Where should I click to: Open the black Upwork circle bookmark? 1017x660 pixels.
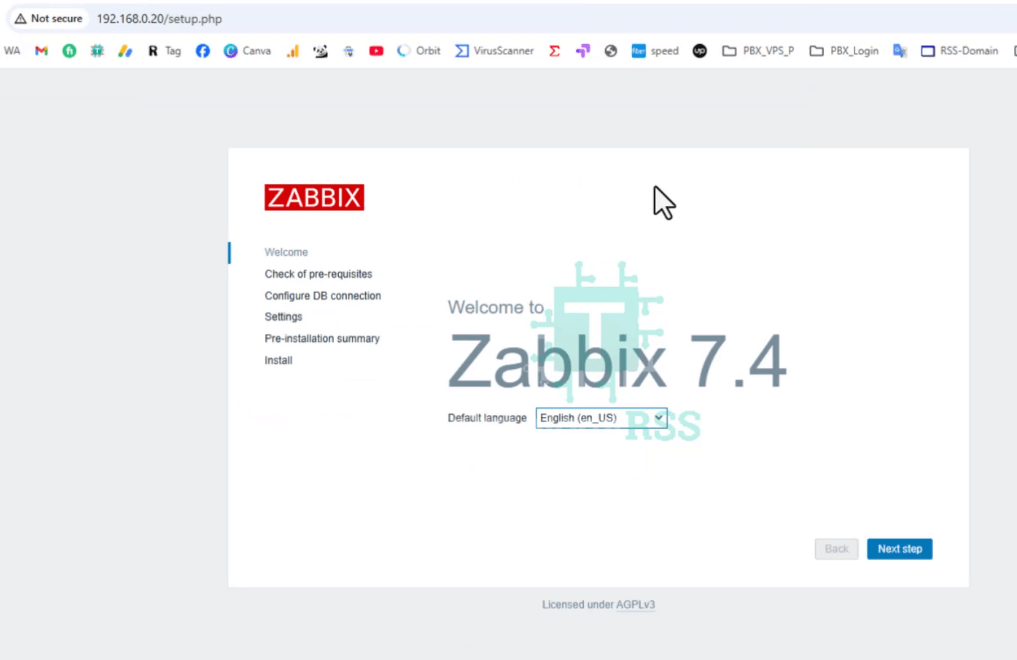(x=699, y=51)
